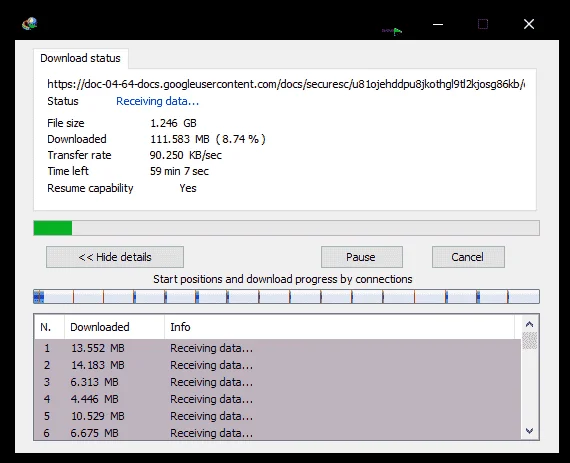Screen dimensions: 570x463
Task: Click the downloaded value 111.583 MB (8.74 %)
Action: [208, 139]
